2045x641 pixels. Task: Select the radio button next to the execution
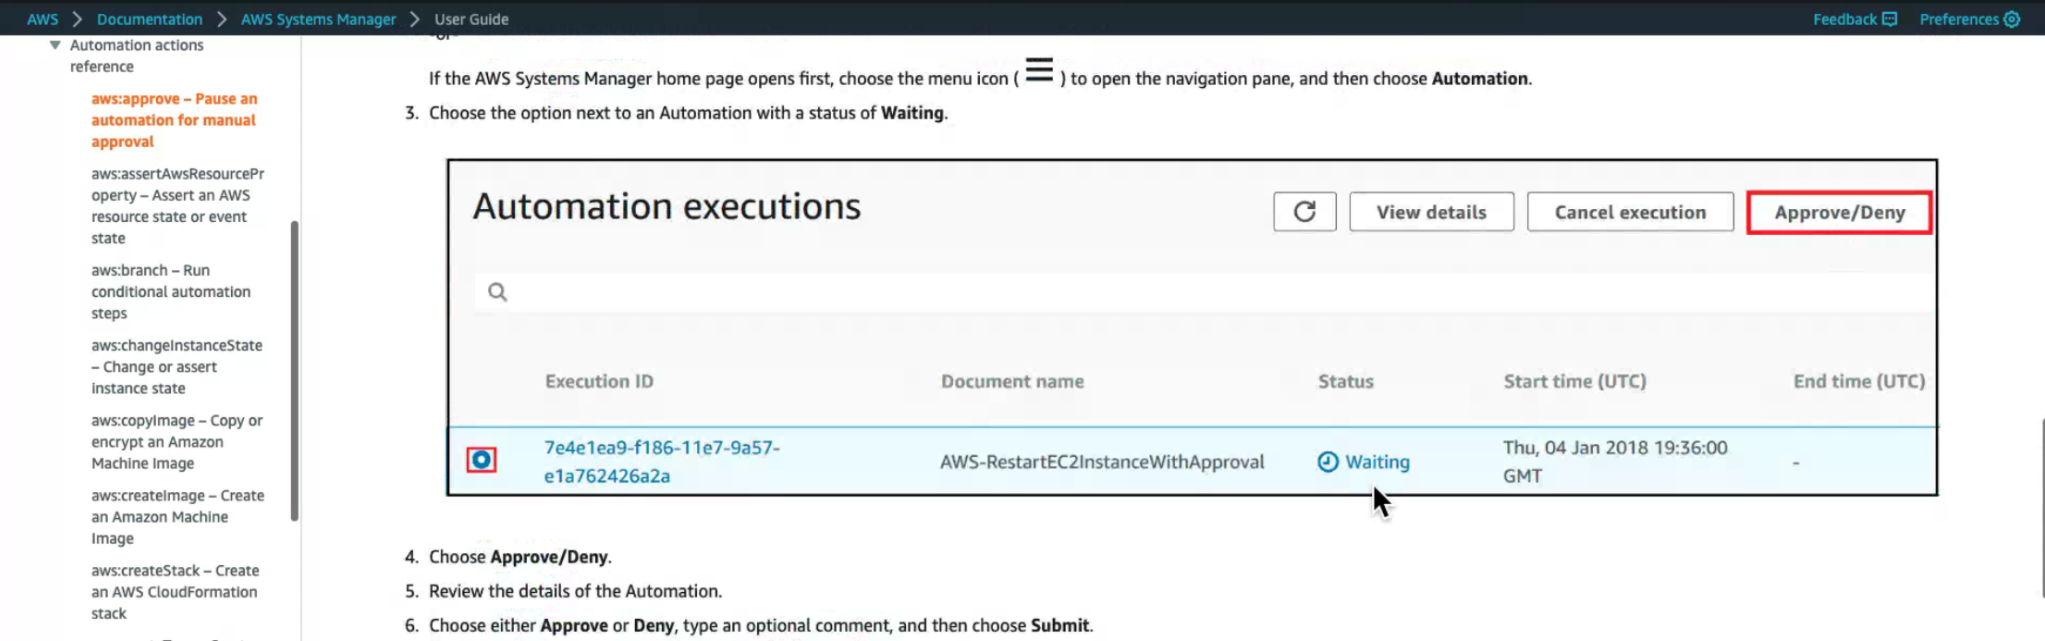tap(483, 461)
